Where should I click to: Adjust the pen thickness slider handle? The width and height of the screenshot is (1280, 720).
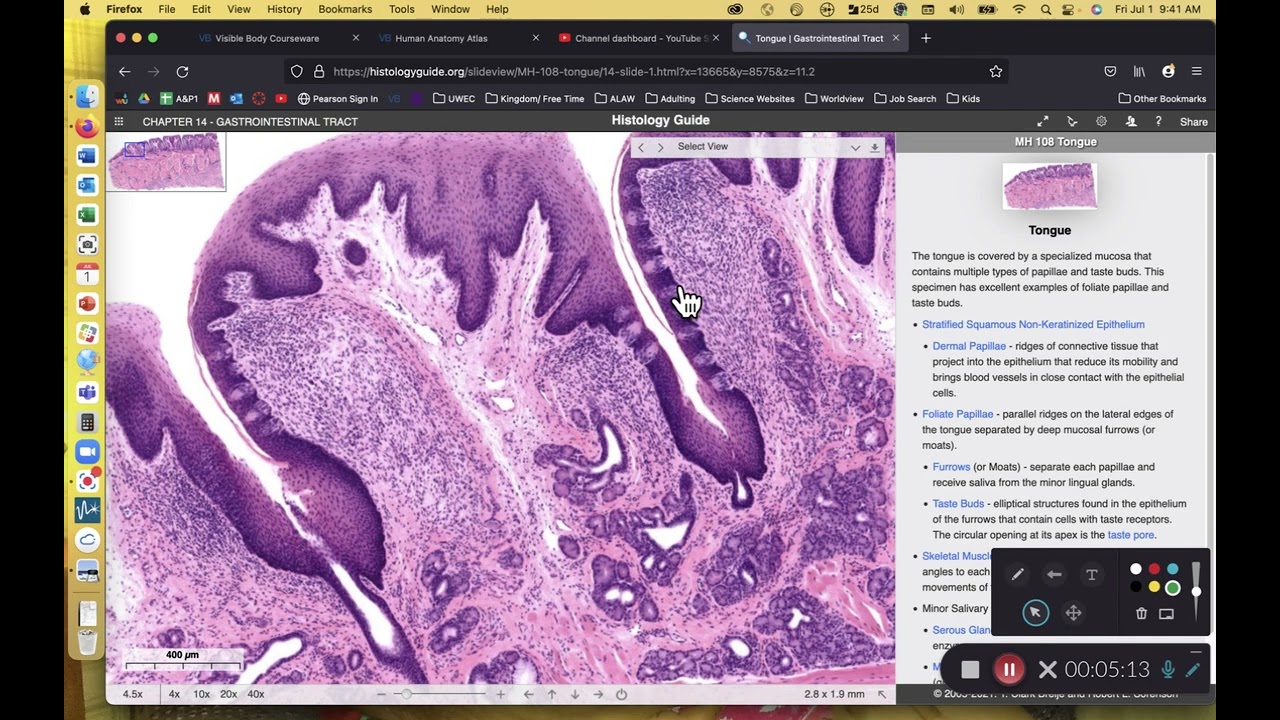[x=1196, y=591]
